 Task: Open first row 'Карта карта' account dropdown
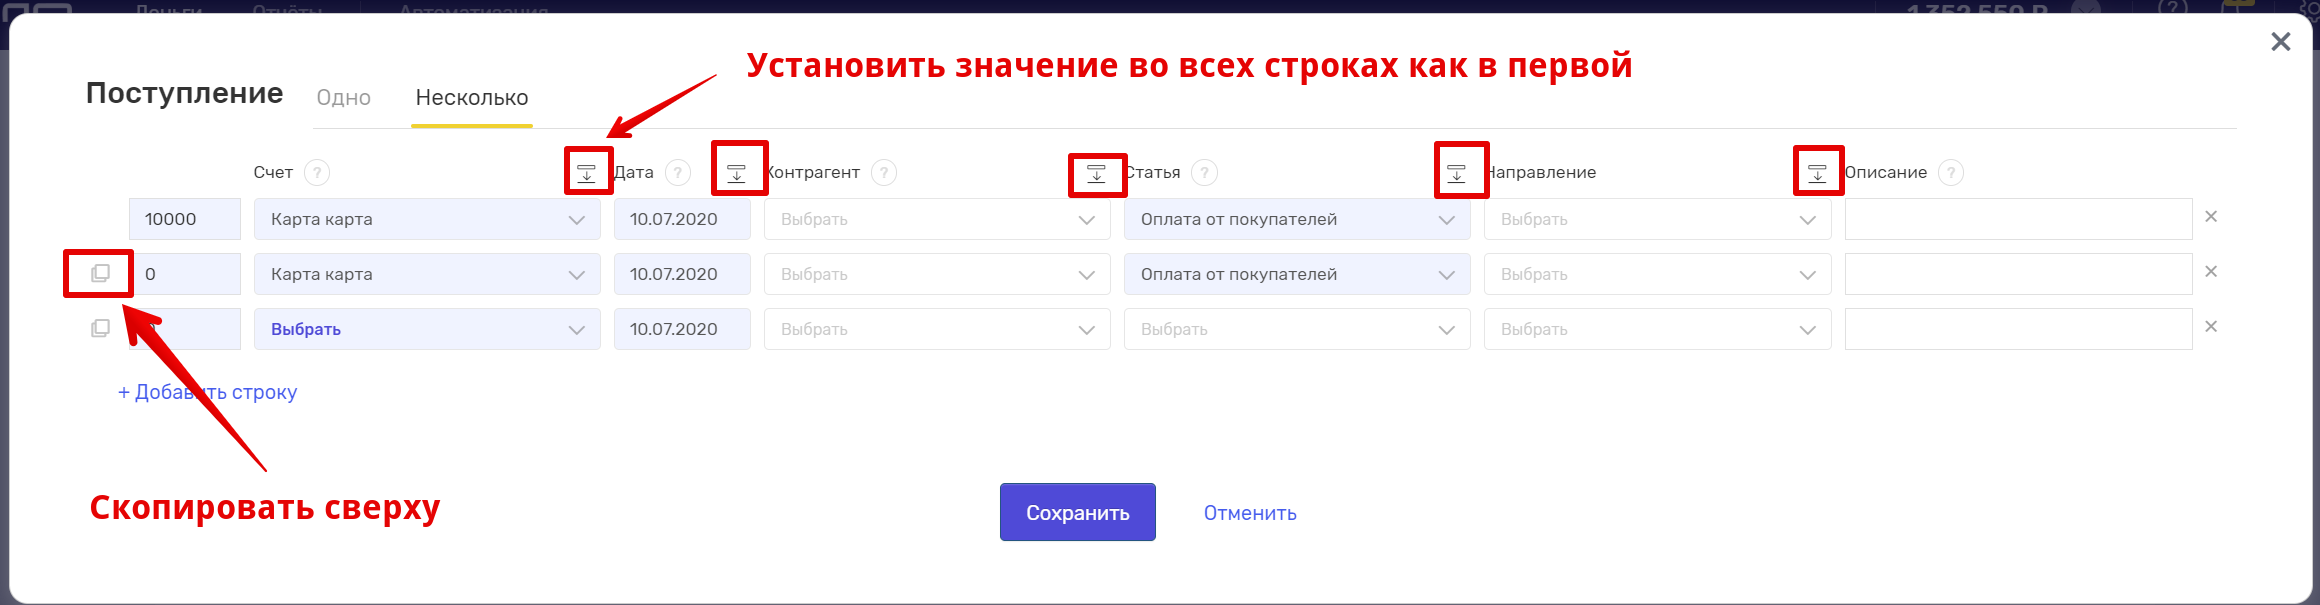427,219
